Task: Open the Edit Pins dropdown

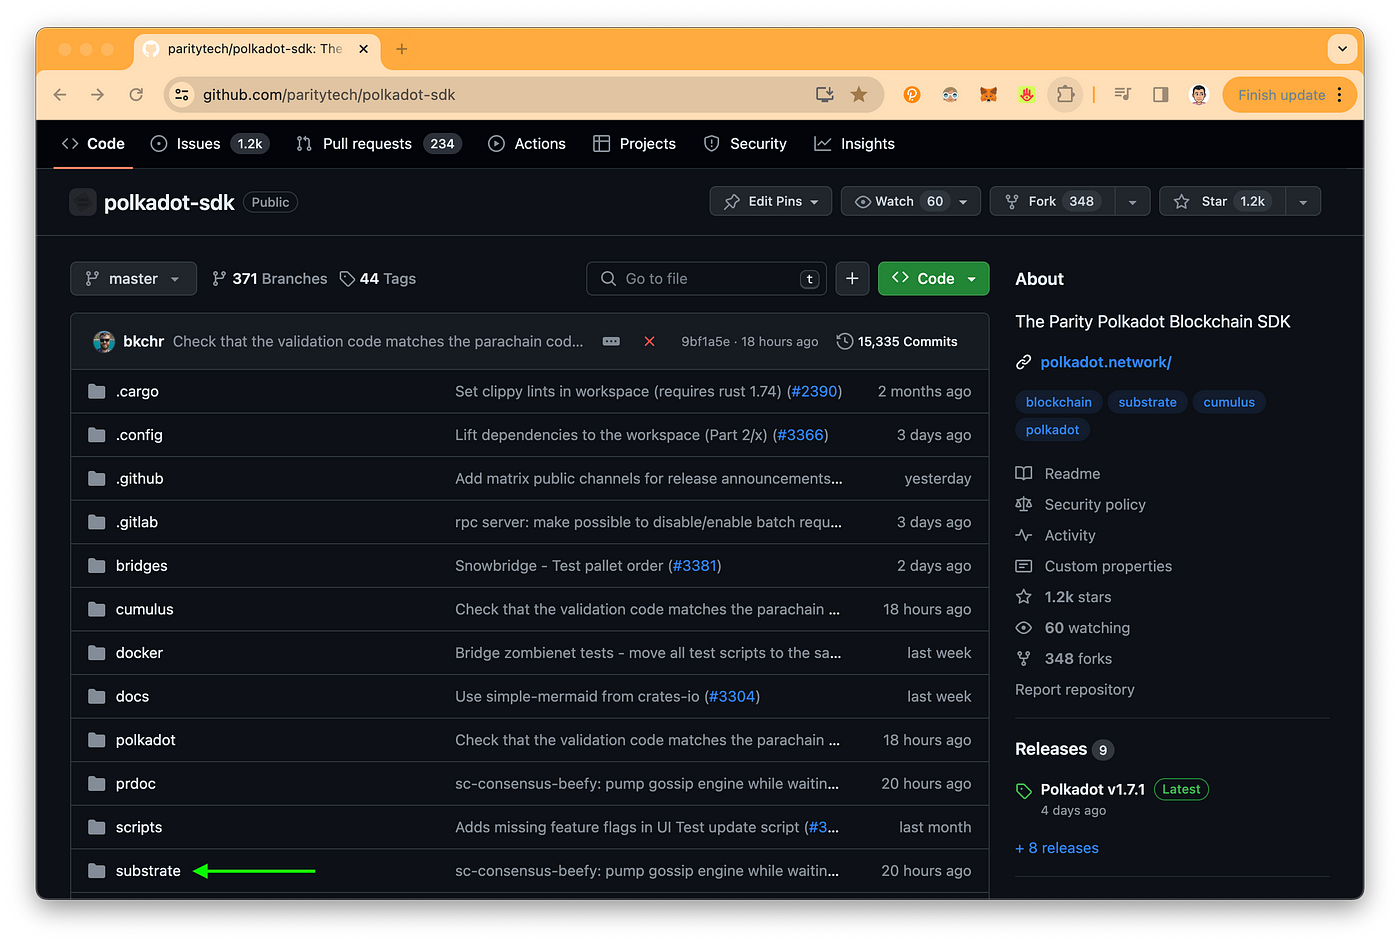Action: pos(771,201)
